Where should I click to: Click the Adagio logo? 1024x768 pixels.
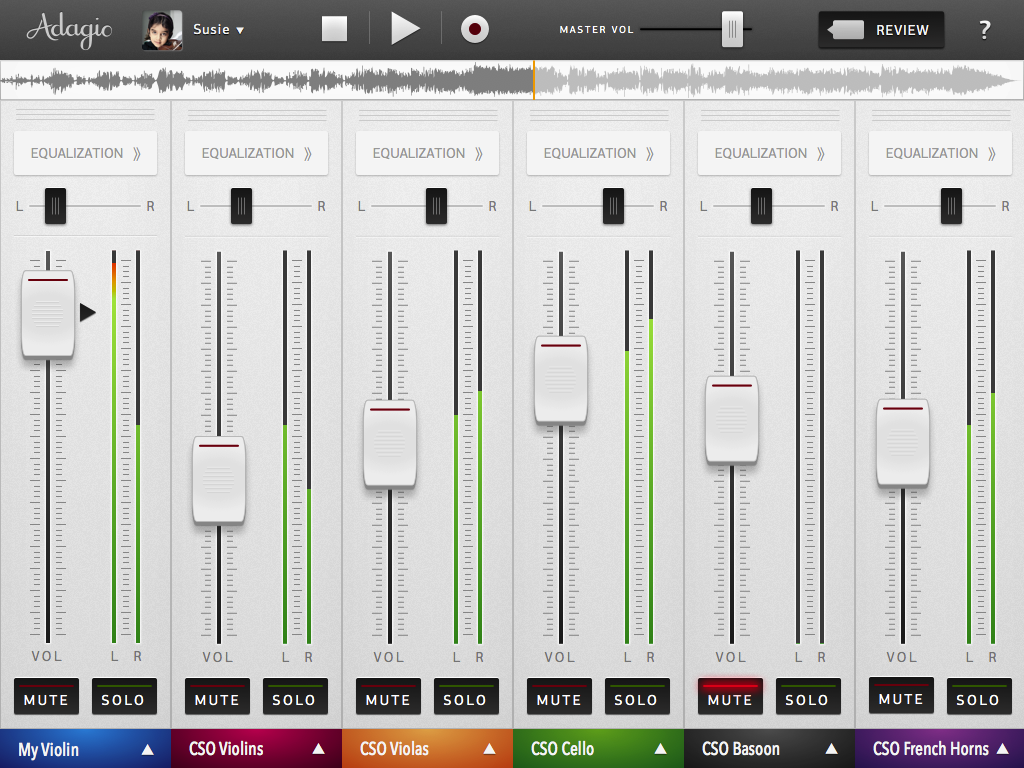click(x=69, y=30)
